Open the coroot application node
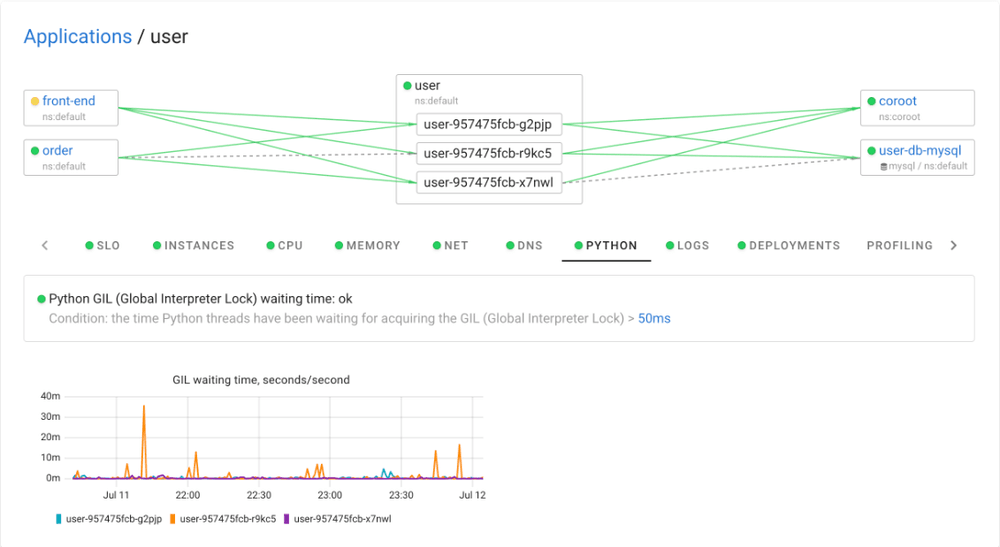1000x547 pixels. [x=897, y=101]
